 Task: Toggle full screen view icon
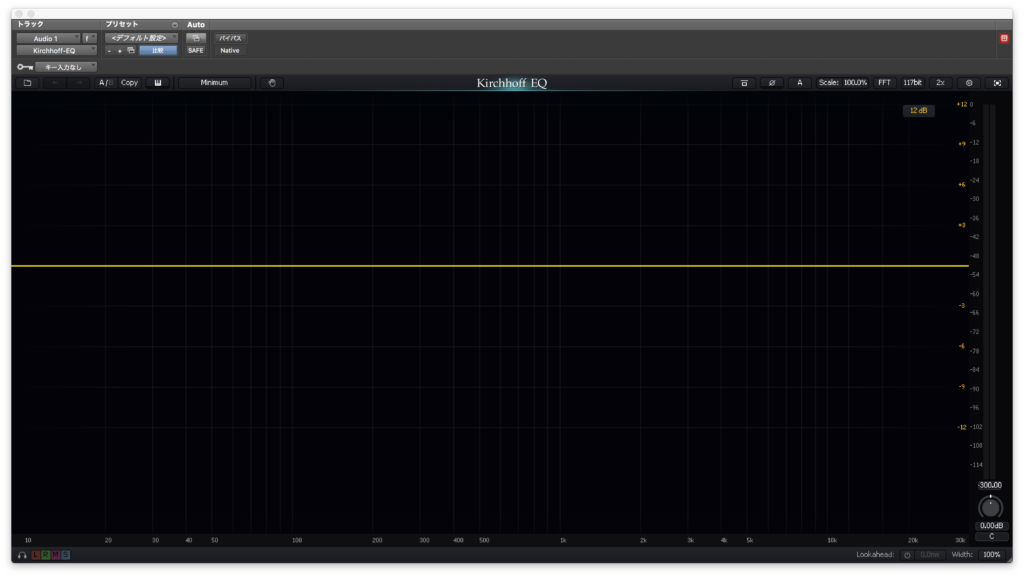point(997,83)
